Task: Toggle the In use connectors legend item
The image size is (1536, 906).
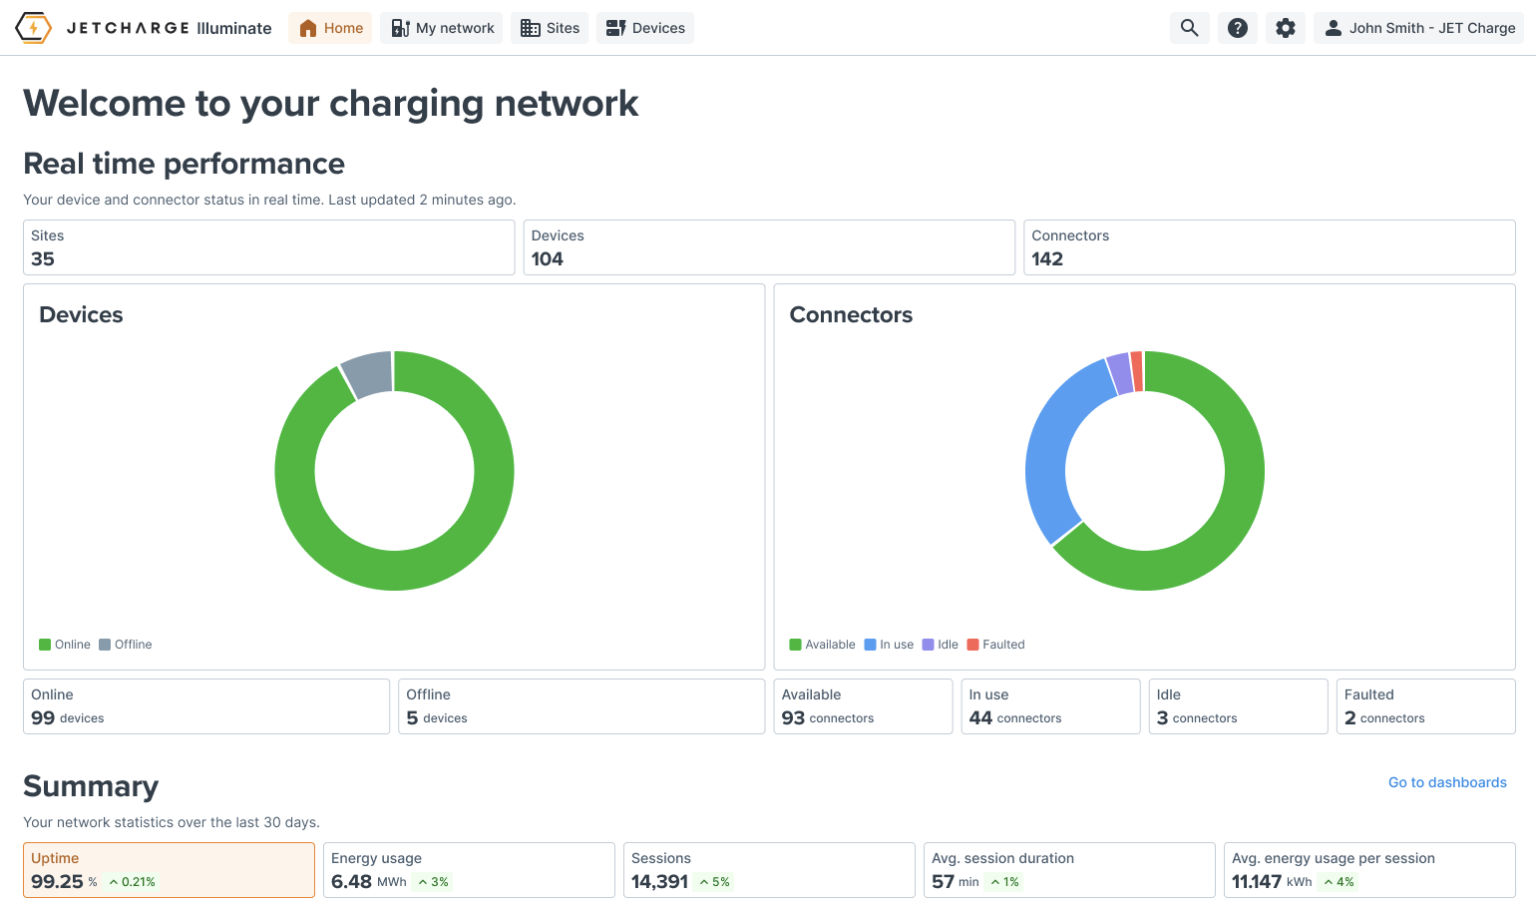Action: pos(889,645)
